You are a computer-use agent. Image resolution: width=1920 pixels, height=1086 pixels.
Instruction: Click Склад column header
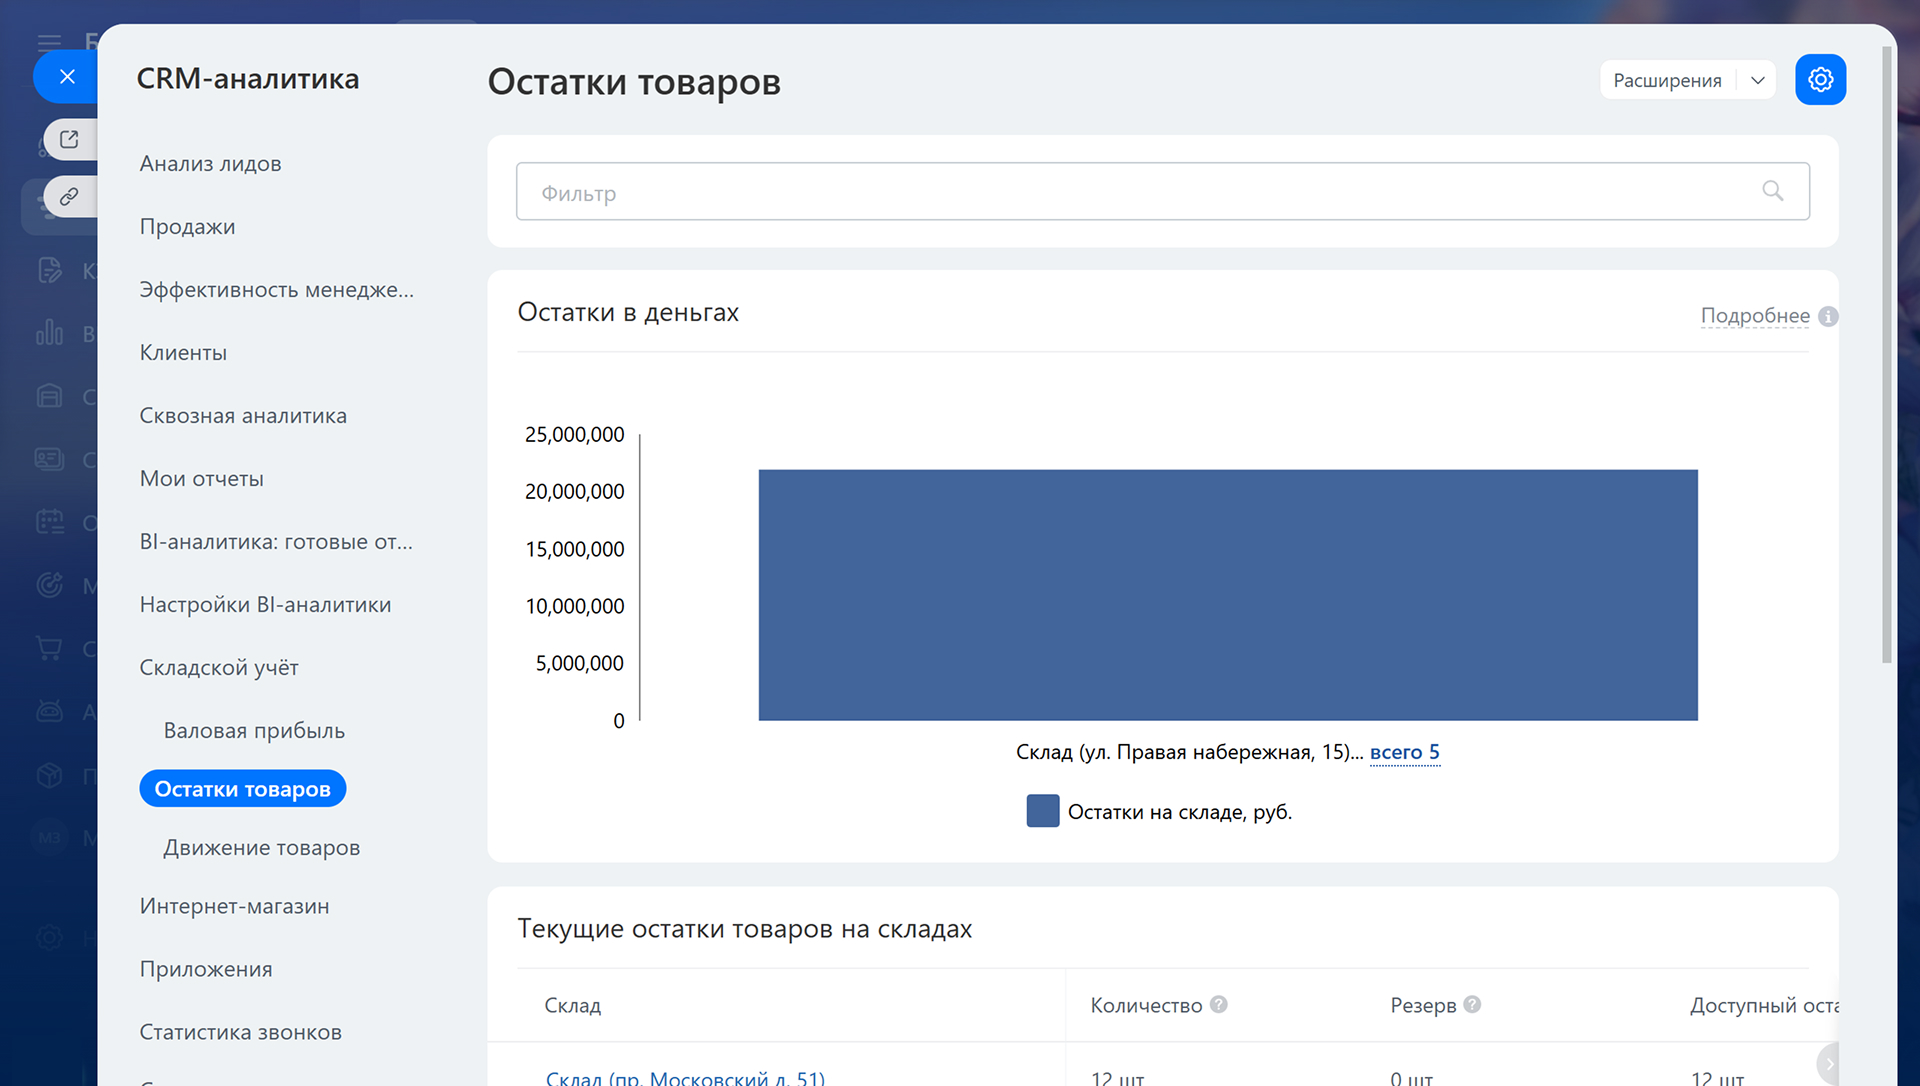pos(572,1005)
